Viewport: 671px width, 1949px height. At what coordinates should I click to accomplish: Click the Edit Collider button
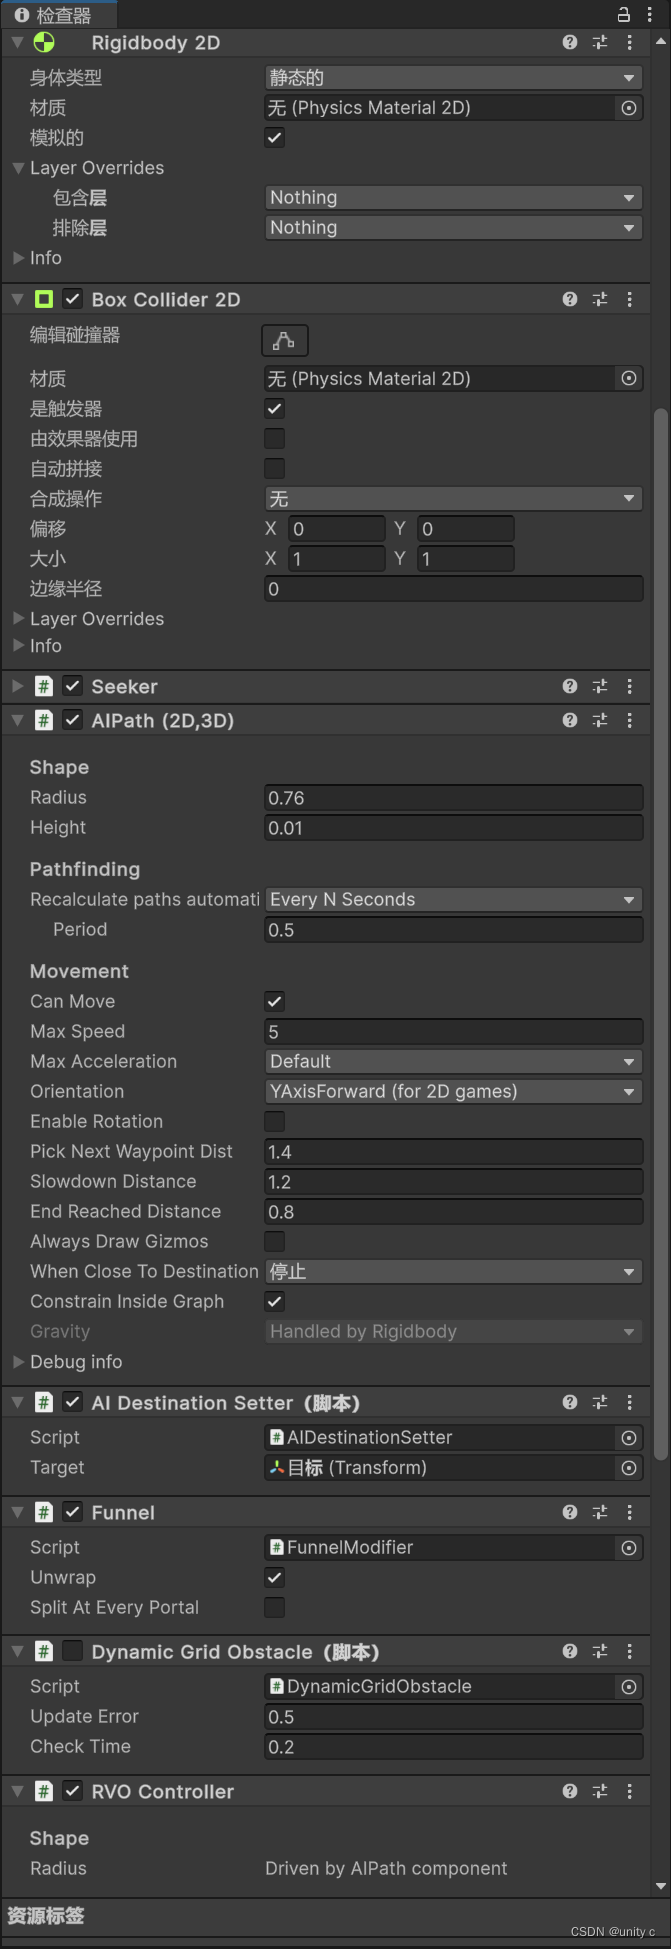click(x=284, y=340)
